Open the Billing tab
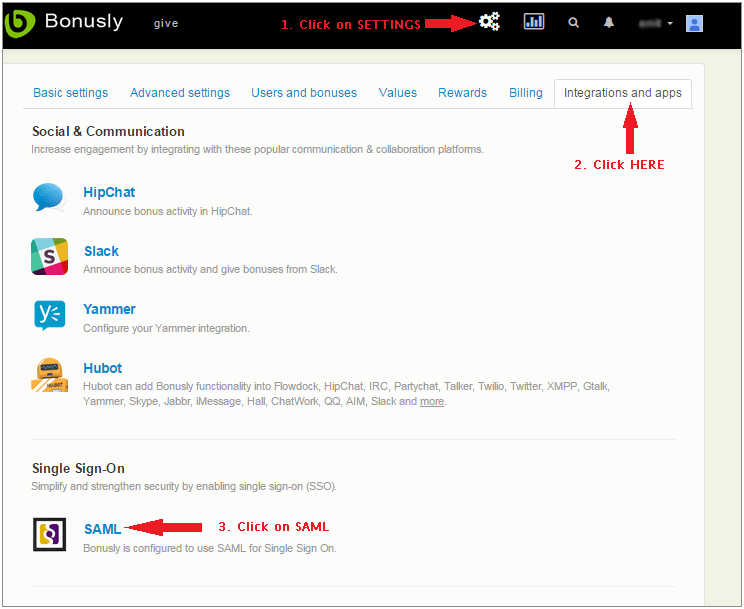Viewport: 744px width, 609px height. (x=526, y=93)
